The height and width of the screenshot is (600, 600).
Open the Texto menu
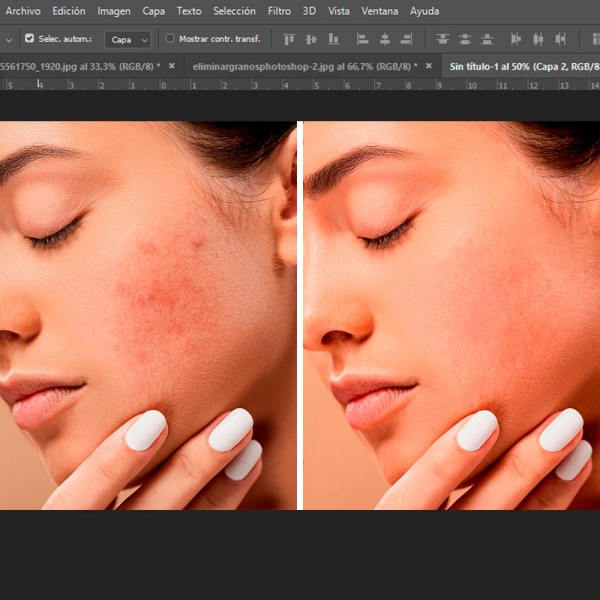(189, 11)
